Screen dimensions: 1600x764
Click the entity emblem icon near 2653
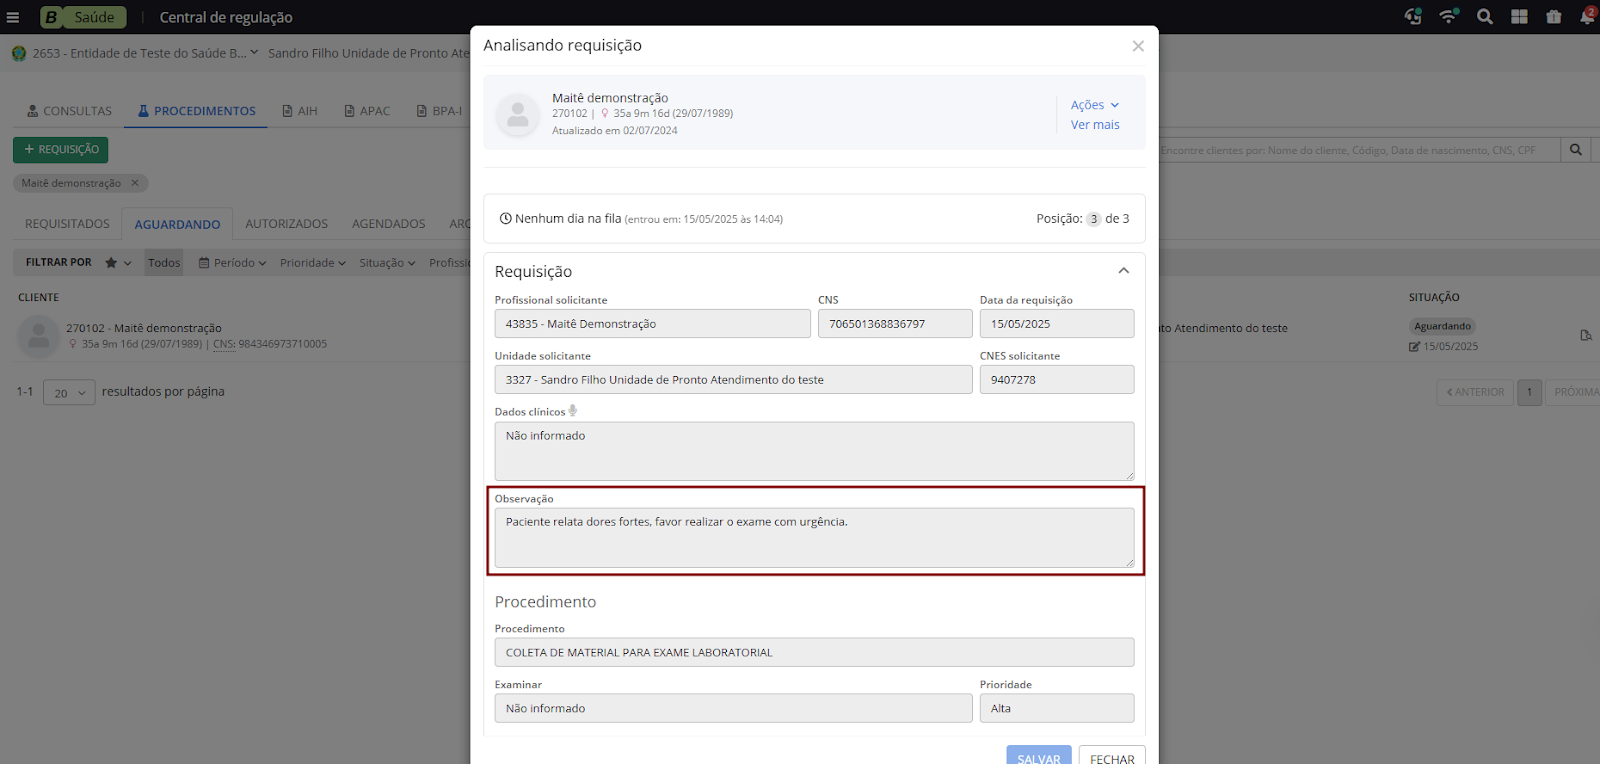(x=19, y=53)
